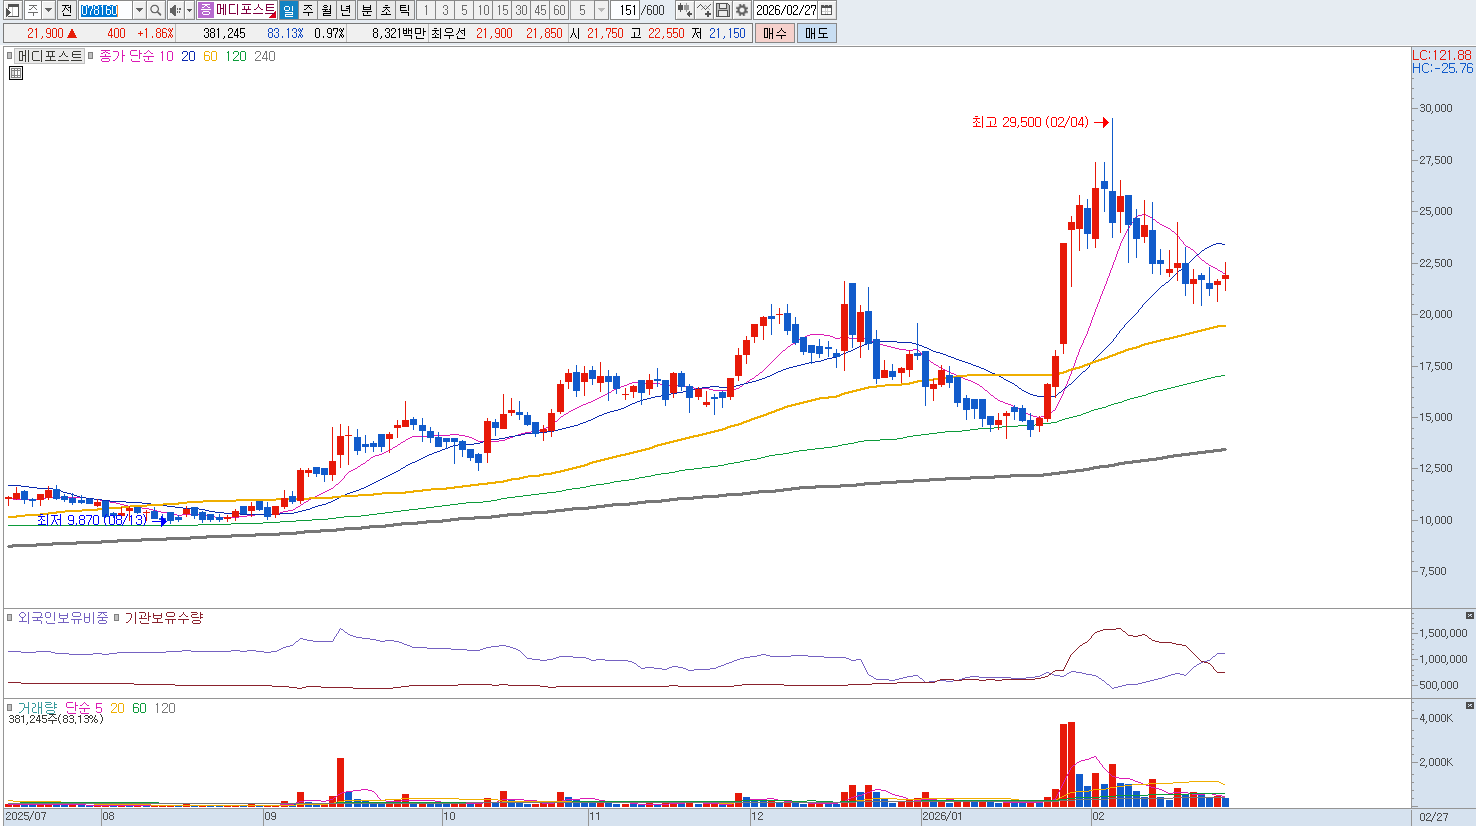Image resolution: width=1476 pixels, height=826 pixels.
Task: Expand the tick interval dropdown after 5
Action: pos(601,10)
